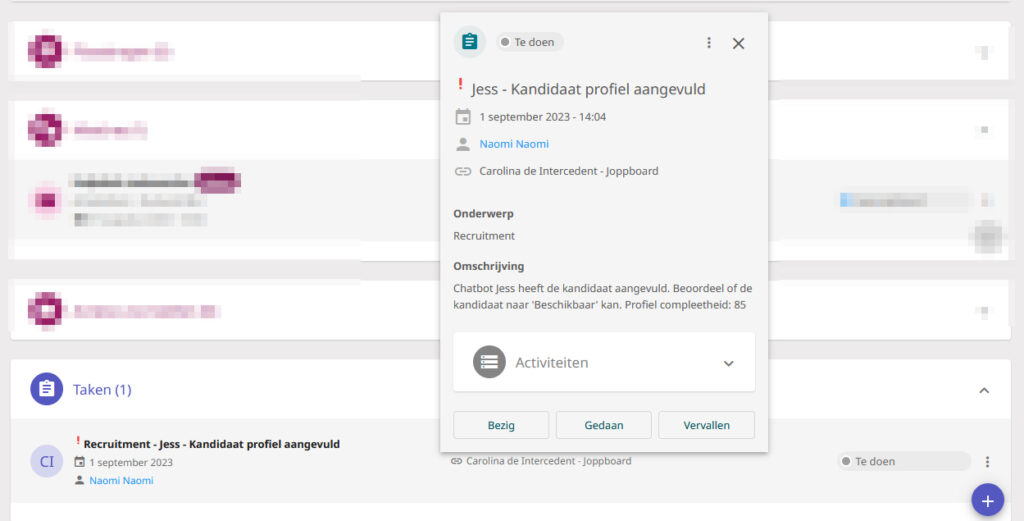Expand the Activiteiten section chevron
Image resolution: width=1024 pixels, height=521 pixels.
pyautogui.click(x=729, y=363)
